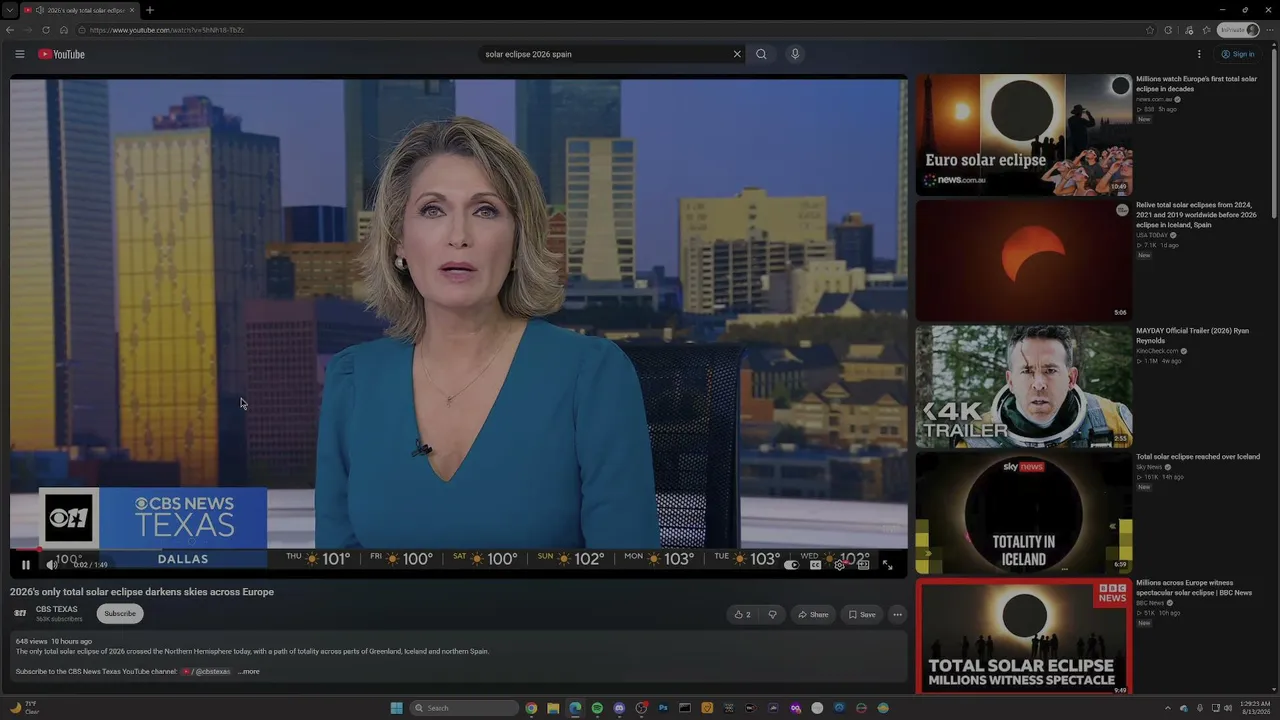This screenshot has width=1280, height=720.
Task: Like the video
Action: 742,614
